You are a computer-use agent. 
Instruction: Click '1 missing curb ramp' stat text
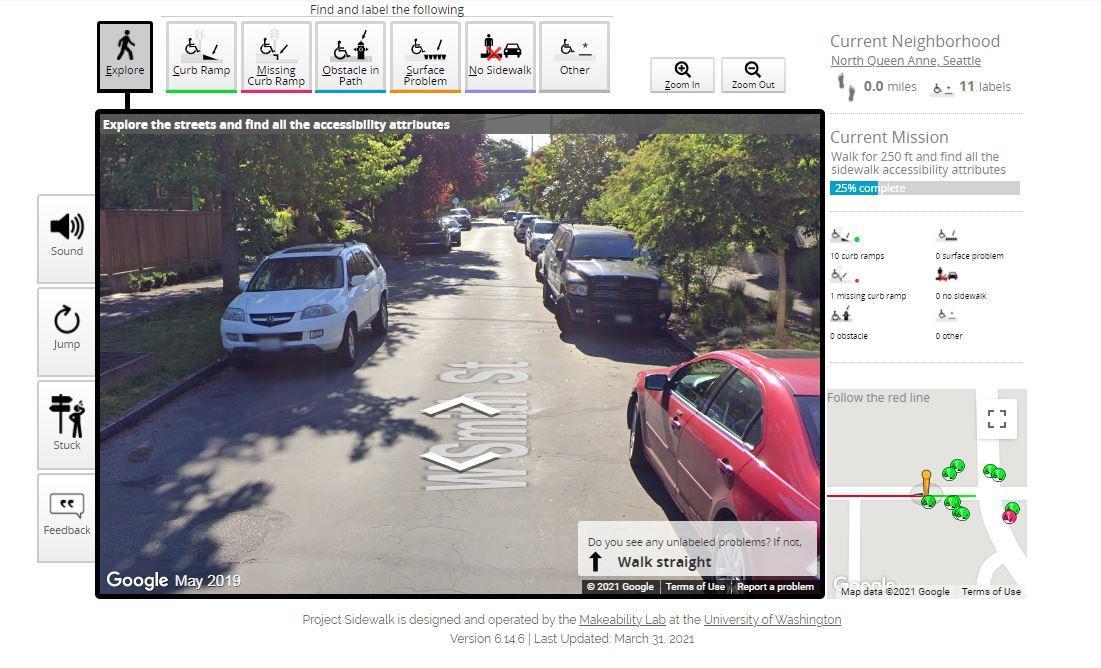click(x=868, y=296)
